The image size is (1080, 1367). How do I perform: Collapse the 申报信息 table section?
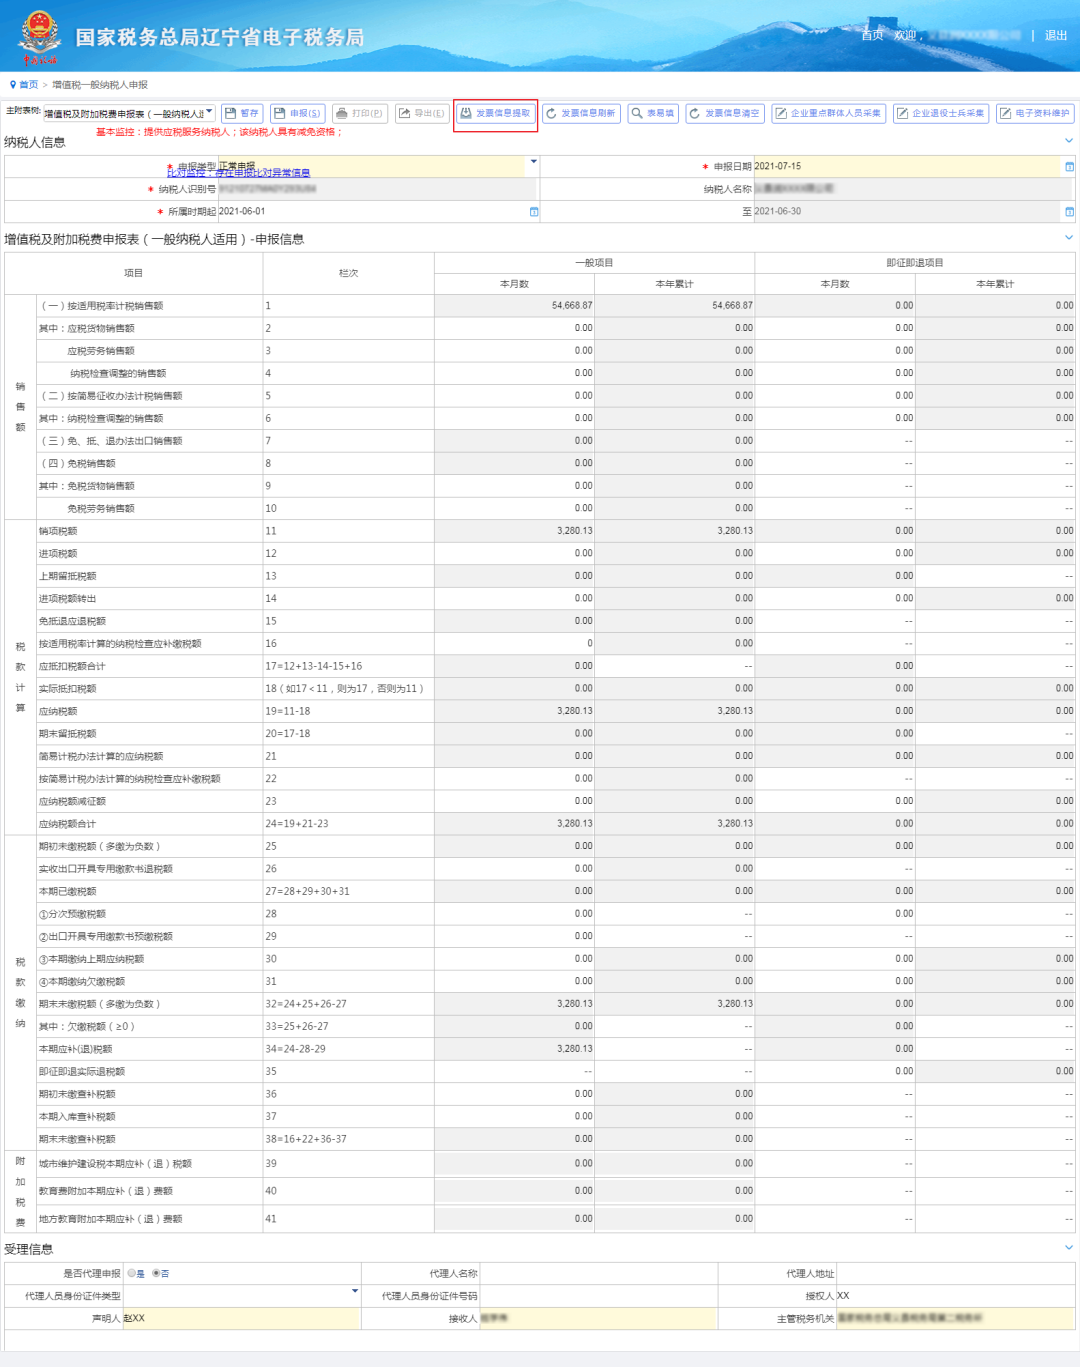[1069, 238]
